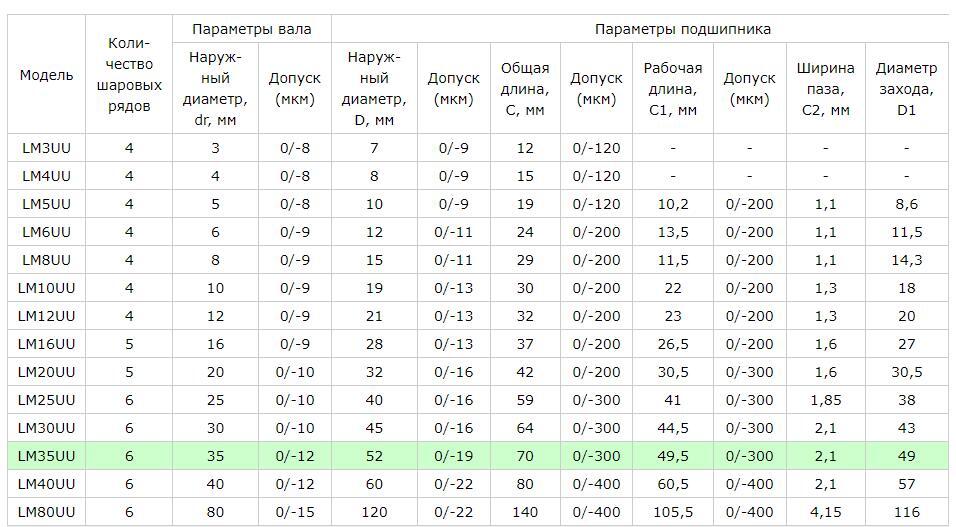Click the Общая длина column header
956x527 pixels.
coord(525,89)
